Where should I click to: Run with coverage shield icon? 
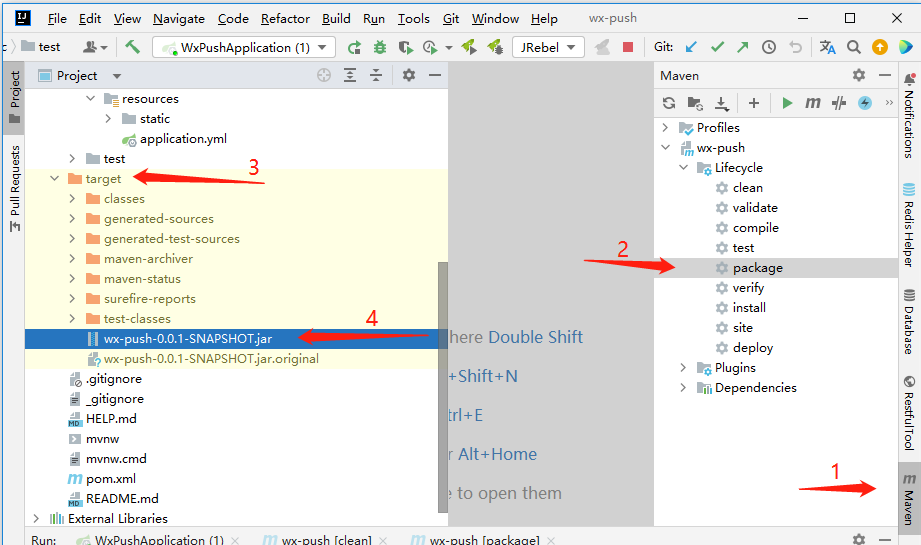pos(405,48)
